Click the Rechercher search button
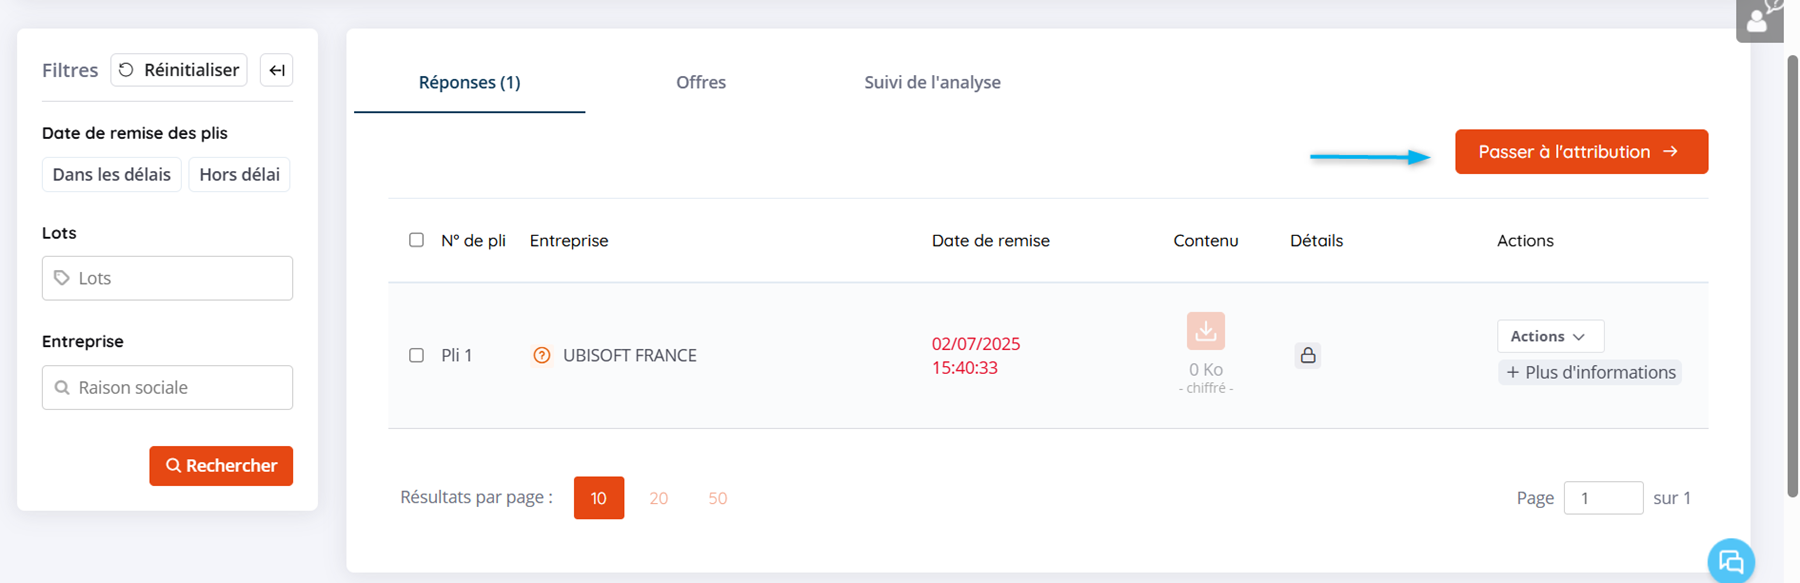Viewport: 1800px width, 583px height. [x=221, y=466]
